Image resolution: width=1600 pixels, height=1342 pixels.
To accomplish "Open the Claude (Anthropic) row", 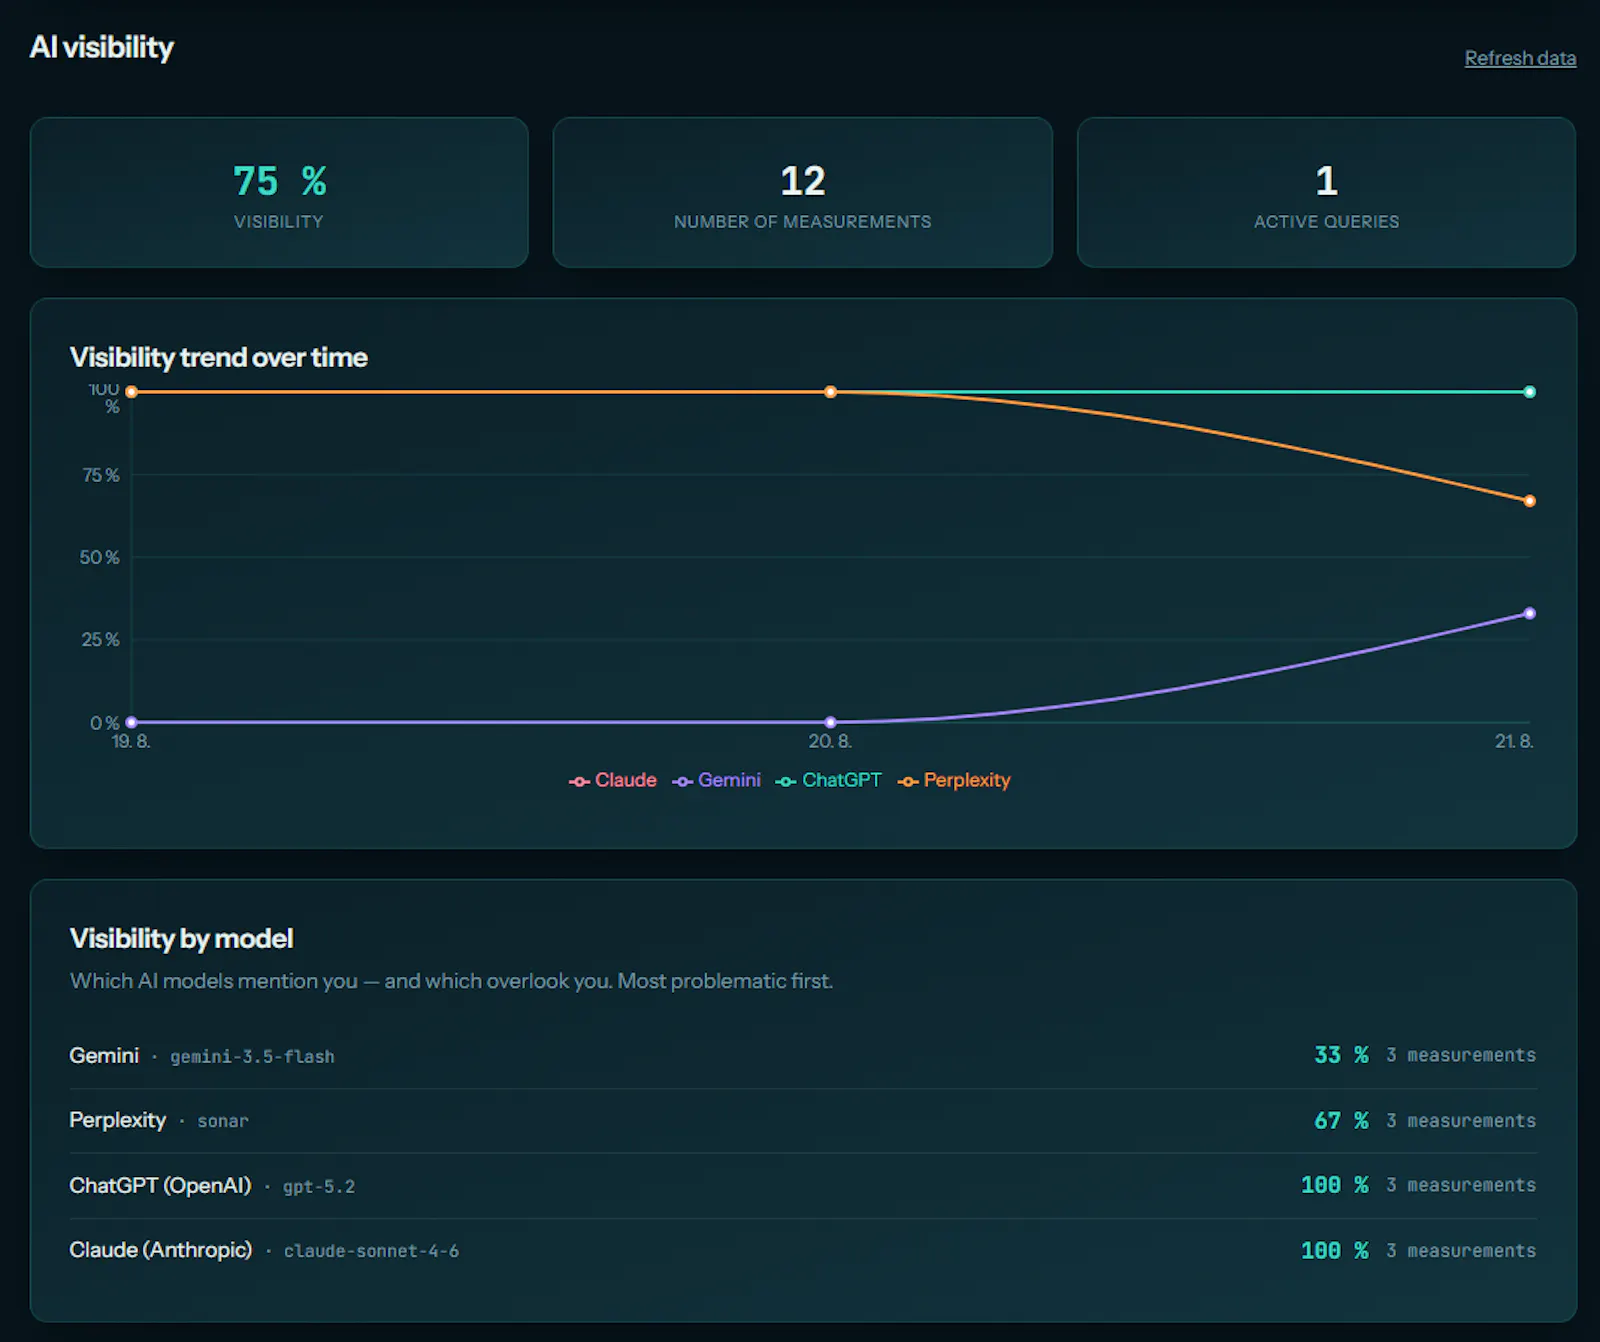I will point(803,1251).
